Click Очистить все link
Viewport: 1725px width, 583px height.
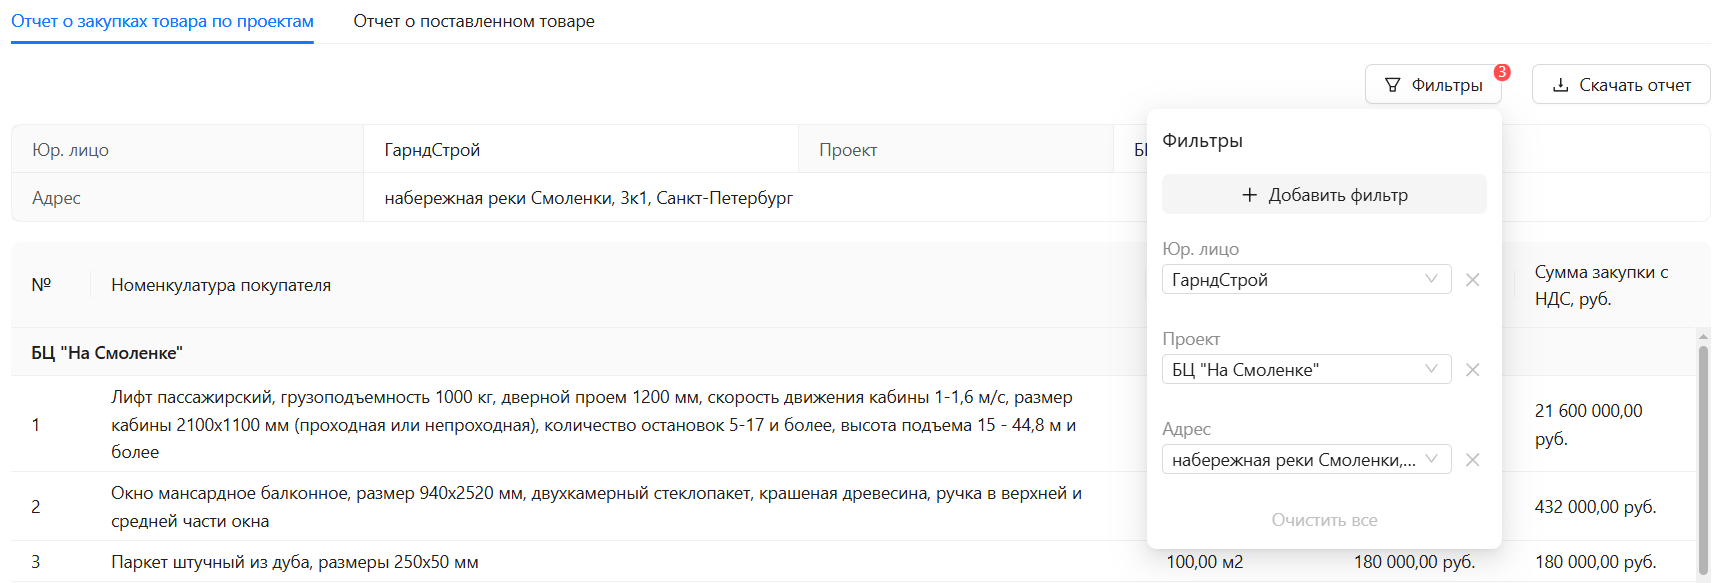click(x=1324, y=520)
